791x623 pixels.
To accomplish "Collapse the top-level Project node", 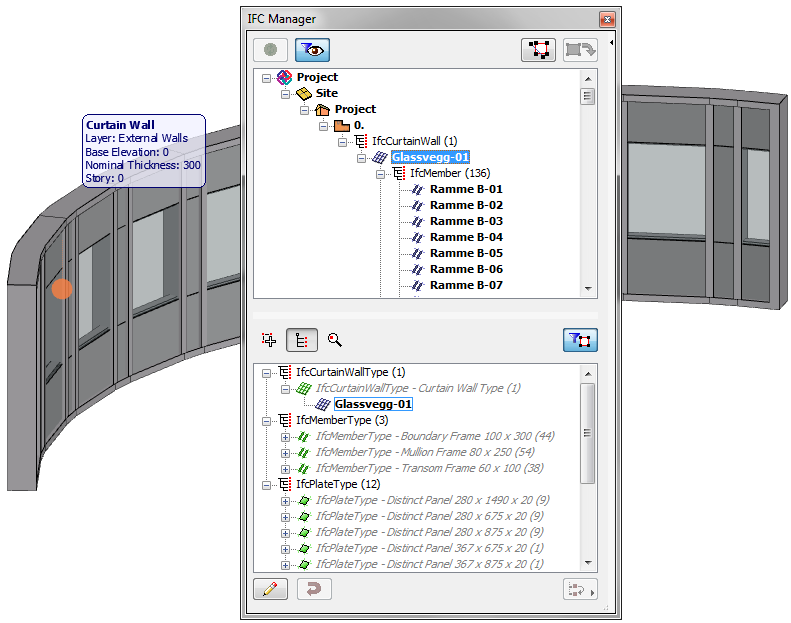I will (266, 78).
